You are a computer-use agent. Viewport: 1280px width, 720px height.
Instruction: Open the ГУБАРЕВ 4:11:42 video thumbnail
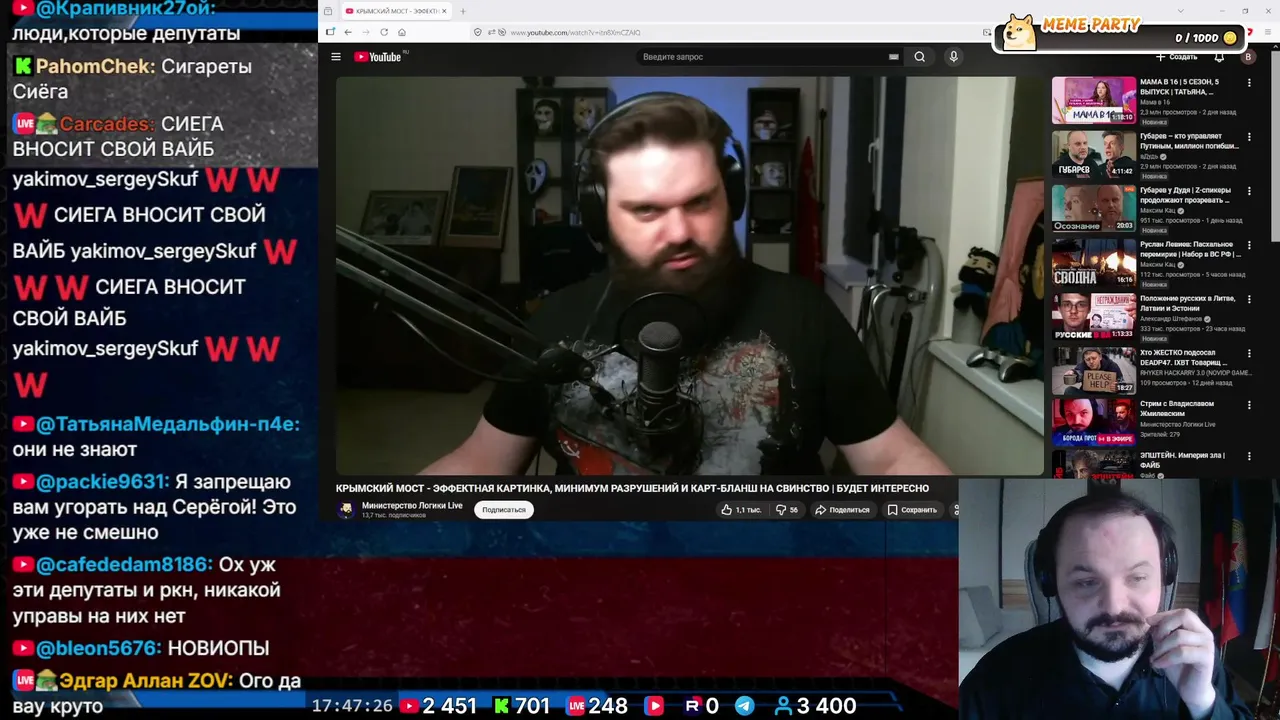1093,154
